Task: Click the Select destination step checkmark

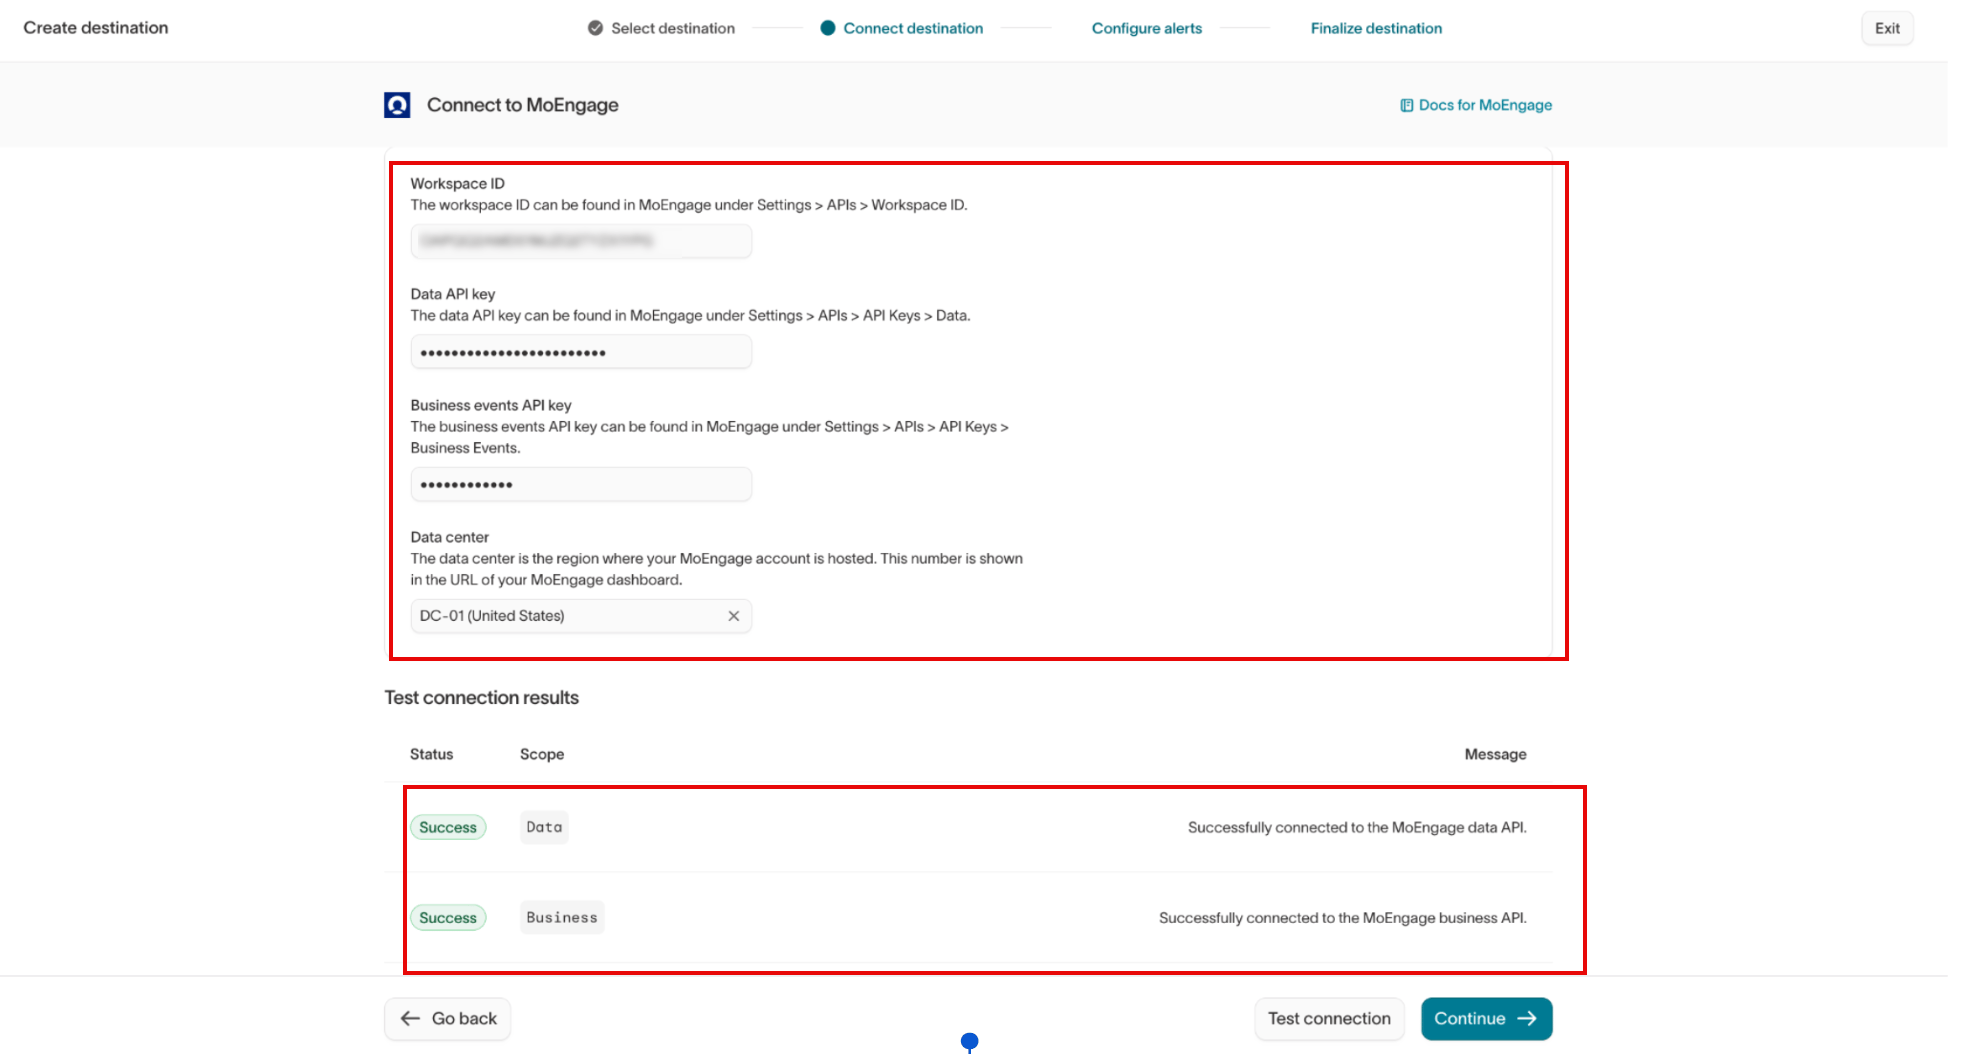Action: coord(595,28)
